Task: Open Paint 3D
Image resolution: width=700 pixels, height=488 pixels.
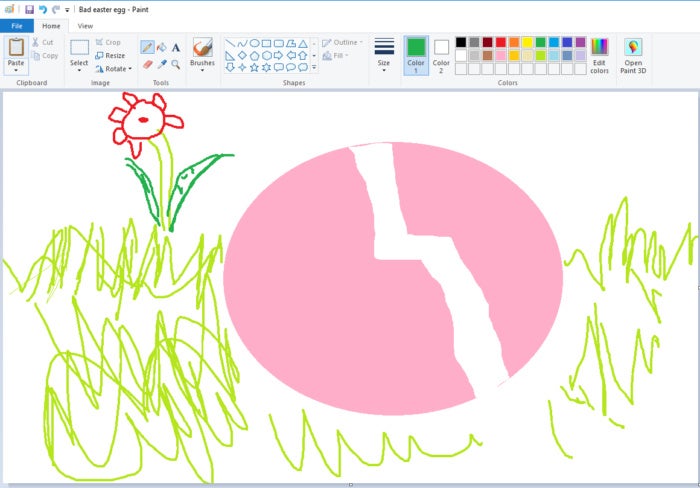Action: tap(633, 55)
